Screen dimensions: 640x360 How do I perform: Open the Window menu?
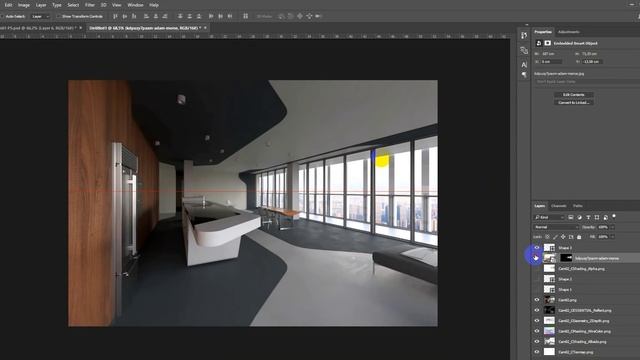pos(135,5)
